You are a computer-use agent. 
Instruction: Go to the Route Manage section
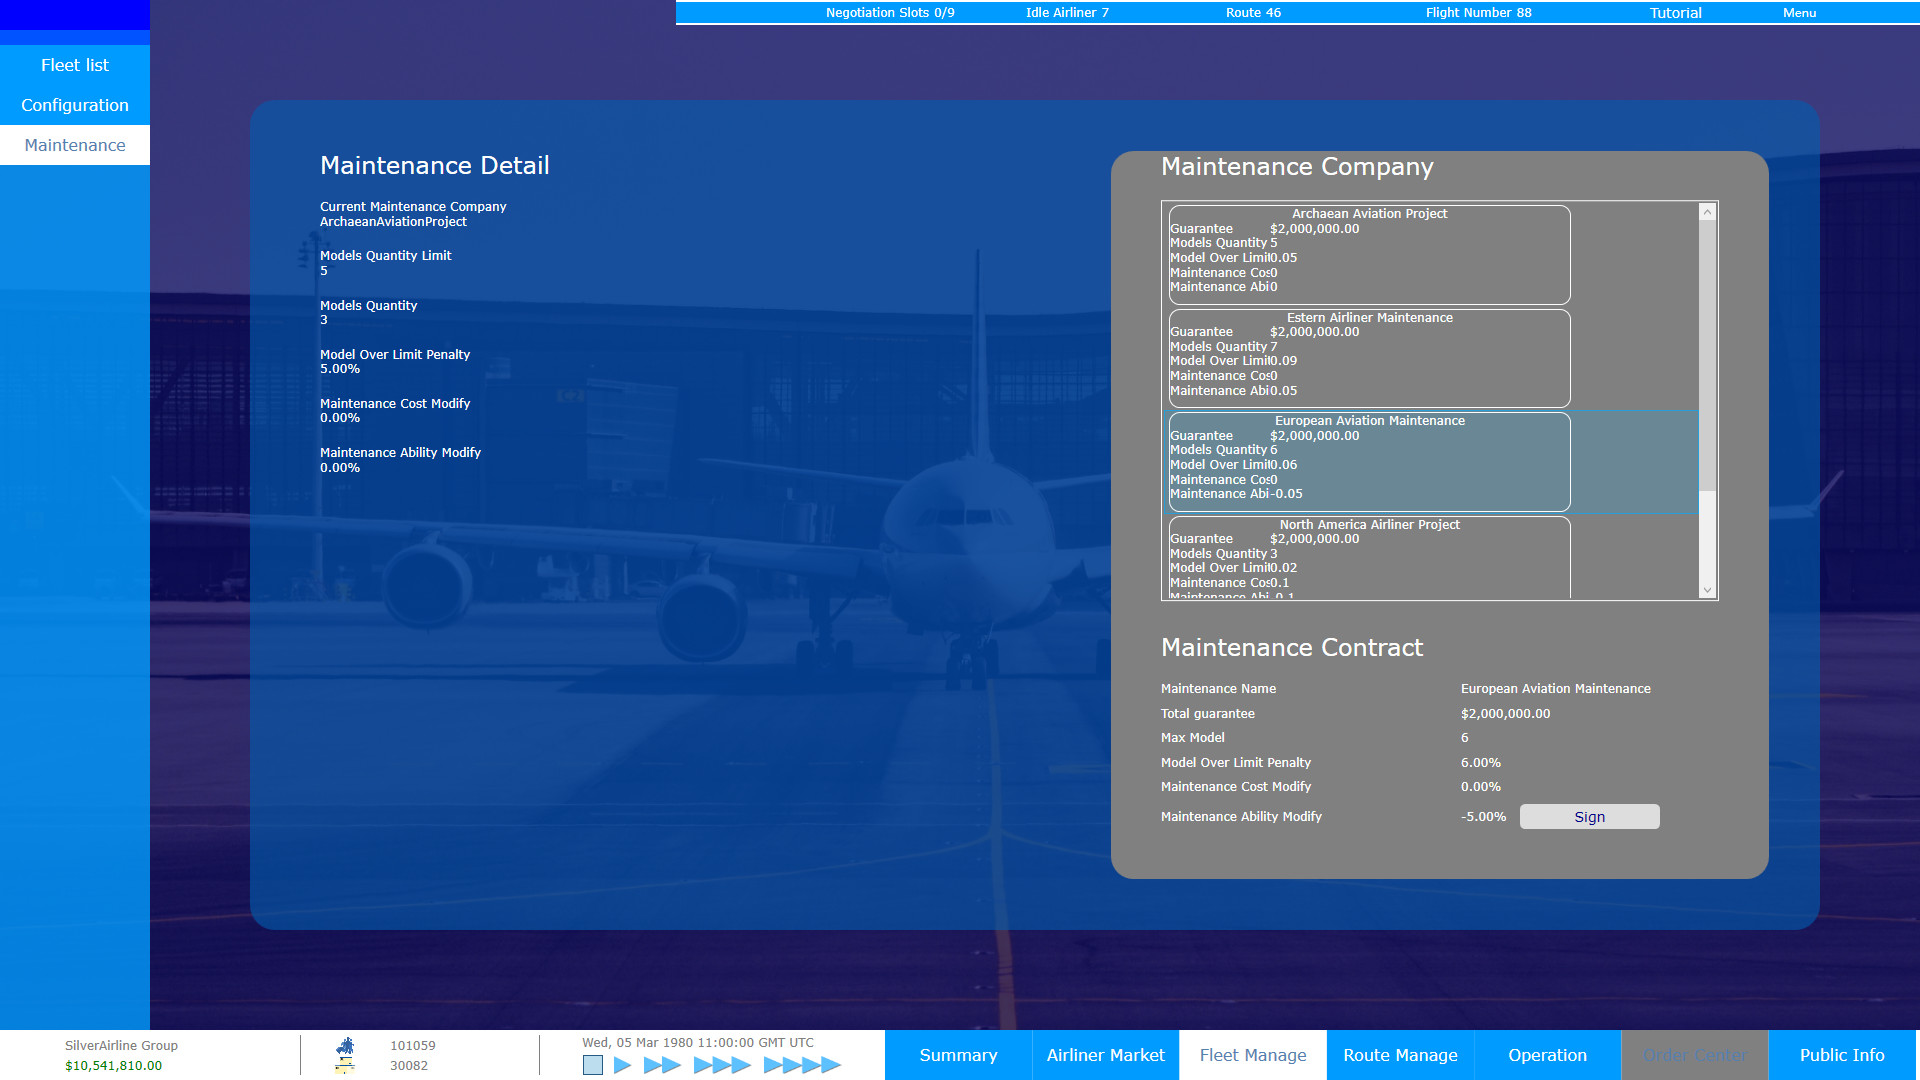tap(1400, 1055)
